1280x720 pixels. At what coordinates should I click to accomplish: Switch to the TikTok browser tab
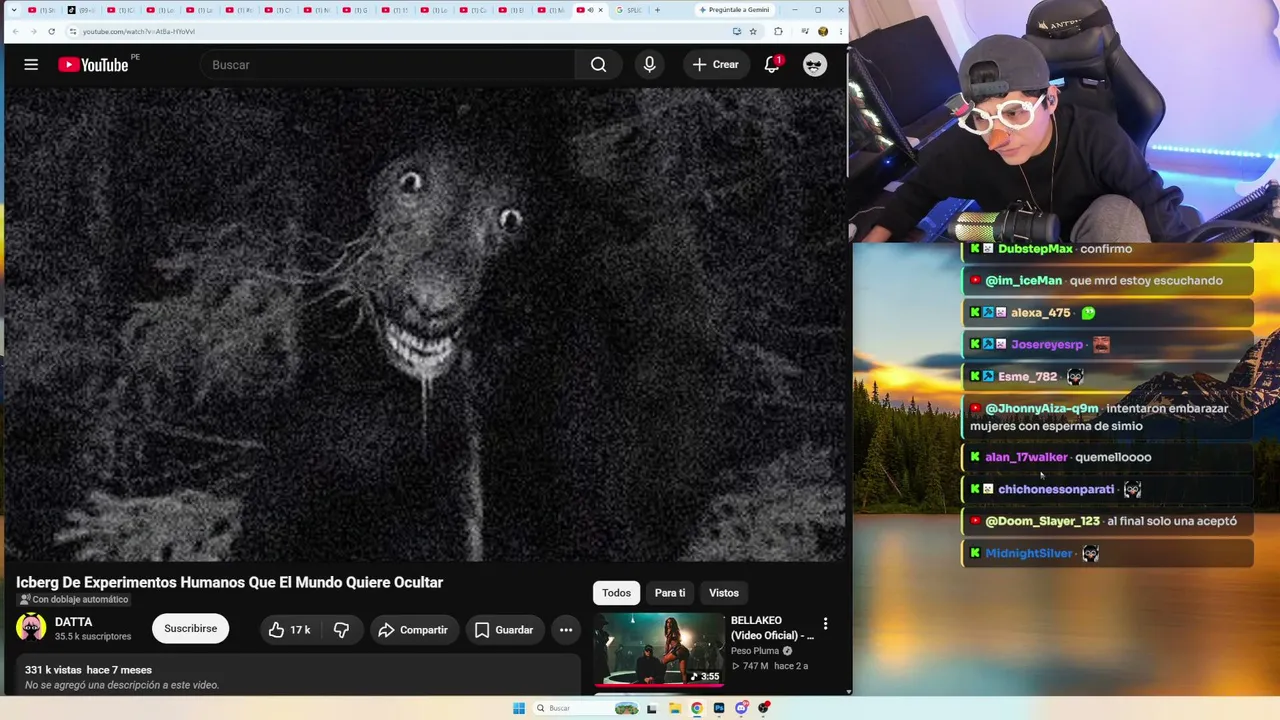coord(83,10)
